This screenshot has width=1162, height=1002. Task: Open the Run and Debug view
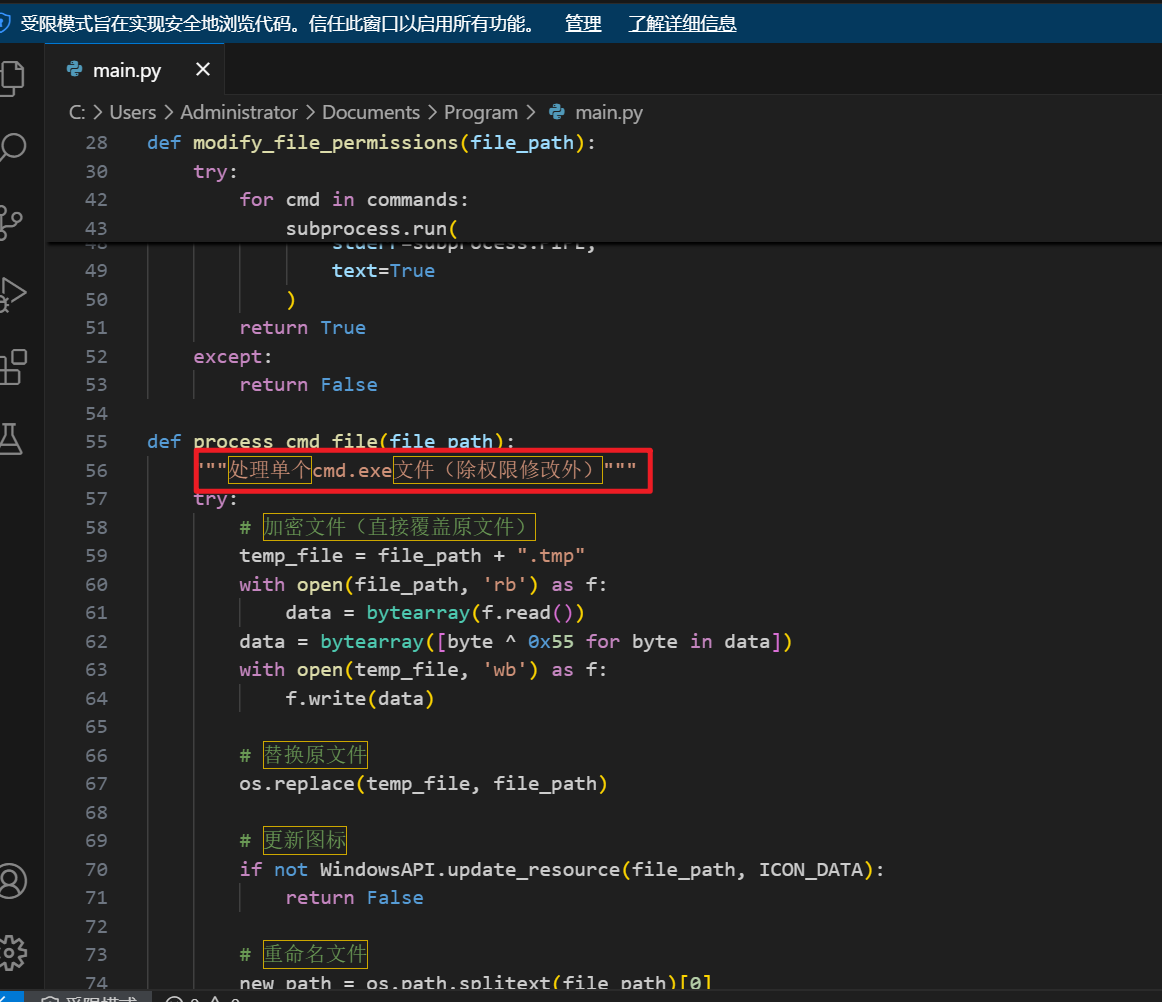13,294
